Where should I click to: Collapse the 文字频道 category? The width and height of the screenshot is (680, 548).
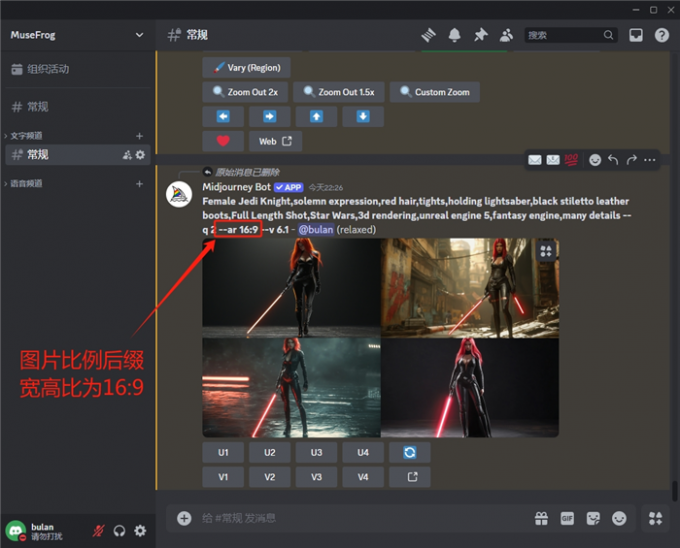point(24,136)
